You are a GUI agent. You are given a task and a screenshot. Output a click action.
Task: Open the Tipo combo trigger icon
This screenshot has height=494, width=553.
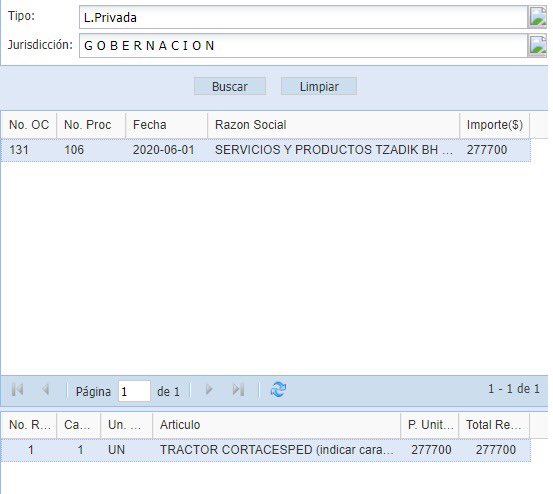[x=537, y=17]
